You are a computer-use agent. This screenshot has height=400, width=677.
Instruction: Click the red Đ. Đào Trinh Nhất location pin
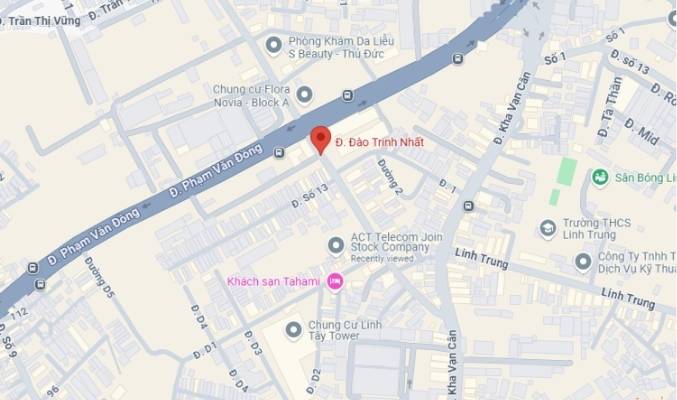(x=321, y=140)
